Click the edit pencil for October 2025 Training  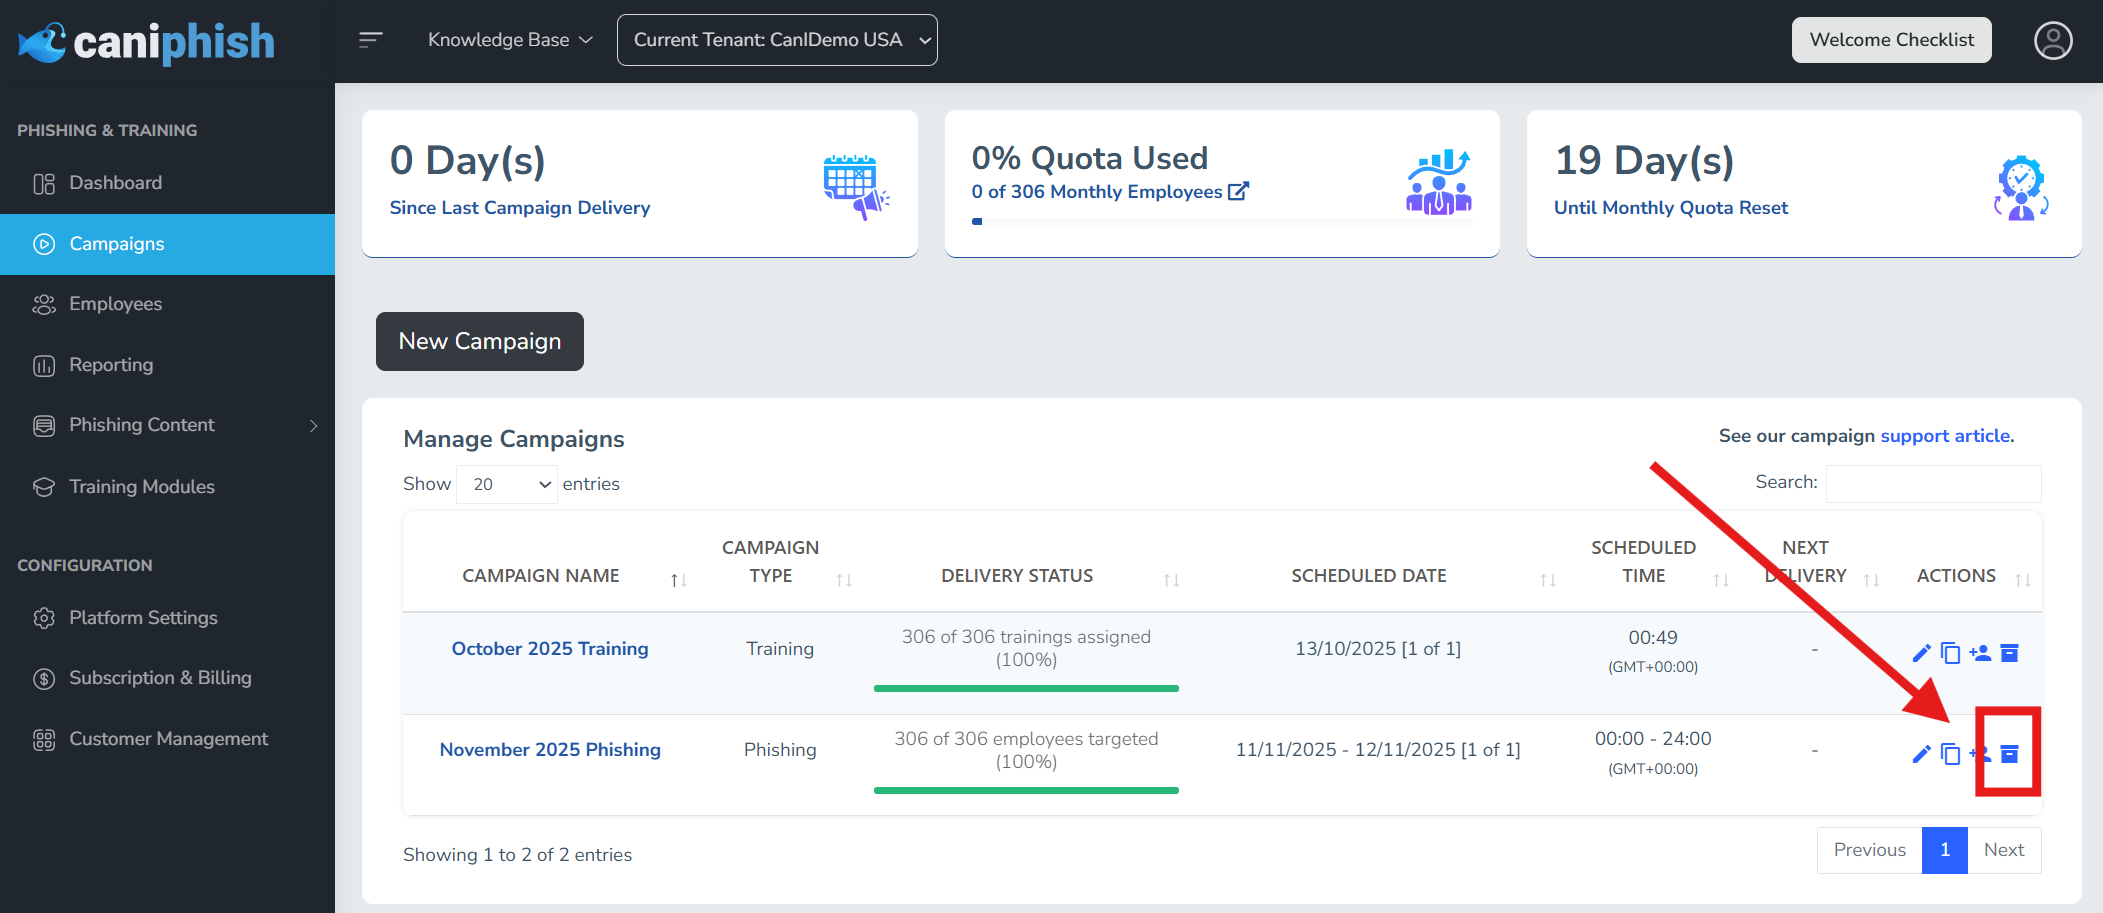(x=1920, y=653)
